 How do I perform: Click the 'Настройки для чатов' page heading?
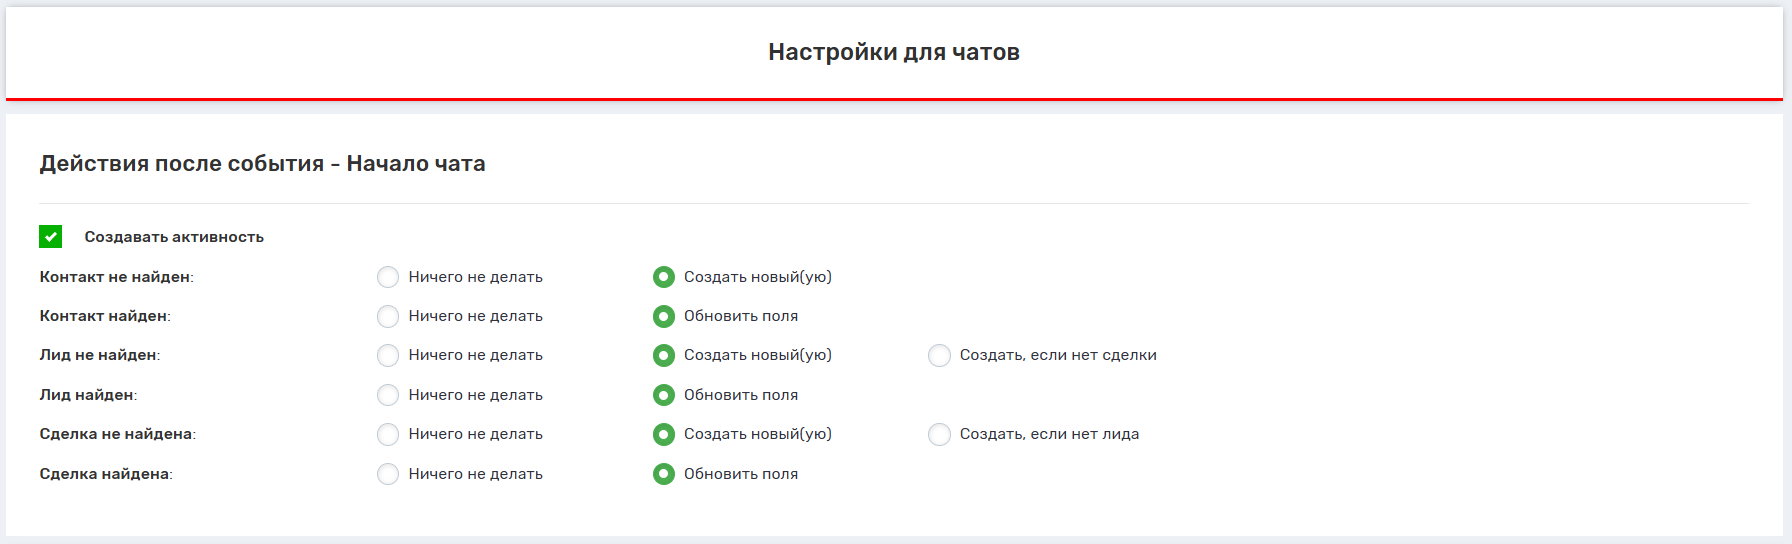pos(894,52)
